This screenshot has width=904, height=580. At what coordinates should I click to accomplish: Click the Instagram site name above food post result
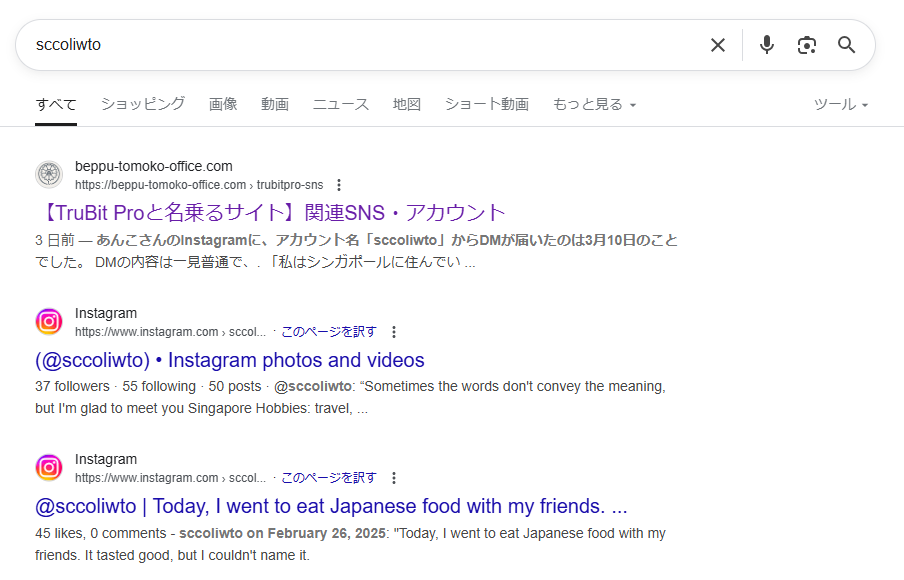coord(106,459)
